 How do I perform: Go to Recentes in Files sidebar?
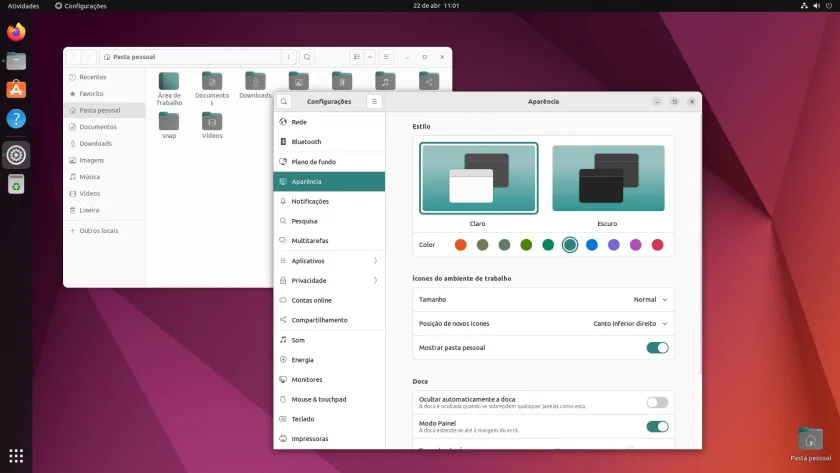[x=104, y=77]
